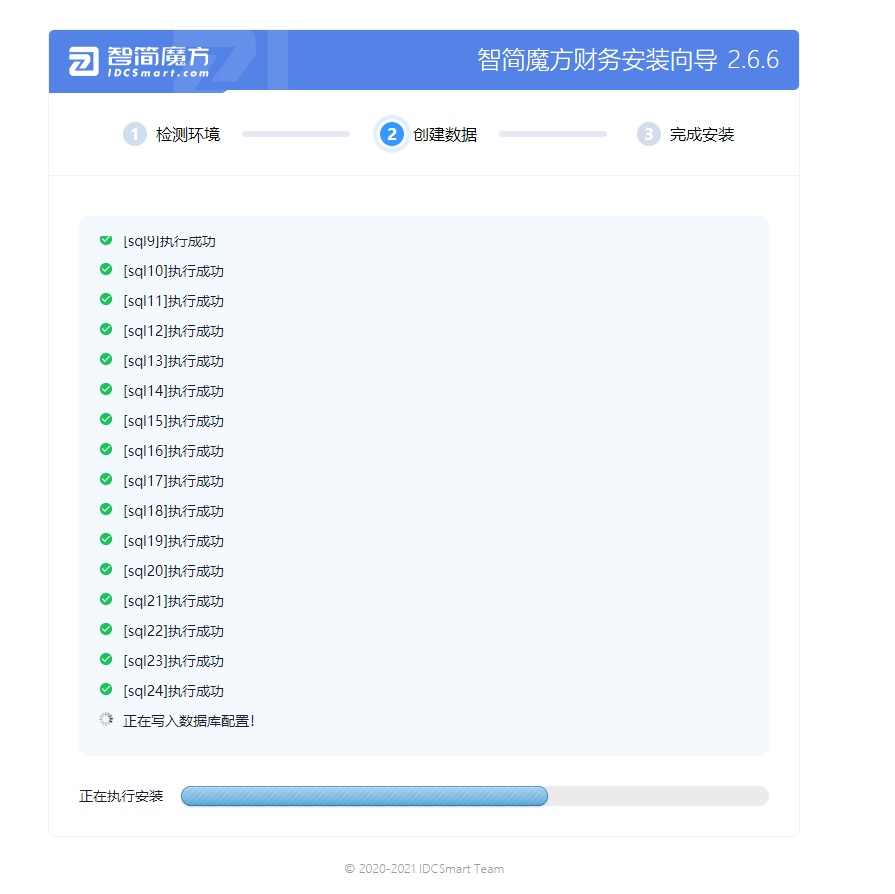The image size is (895, 894).
Task: Click the green check beside [sql18]执行成功
Action: tap(105, 510)
